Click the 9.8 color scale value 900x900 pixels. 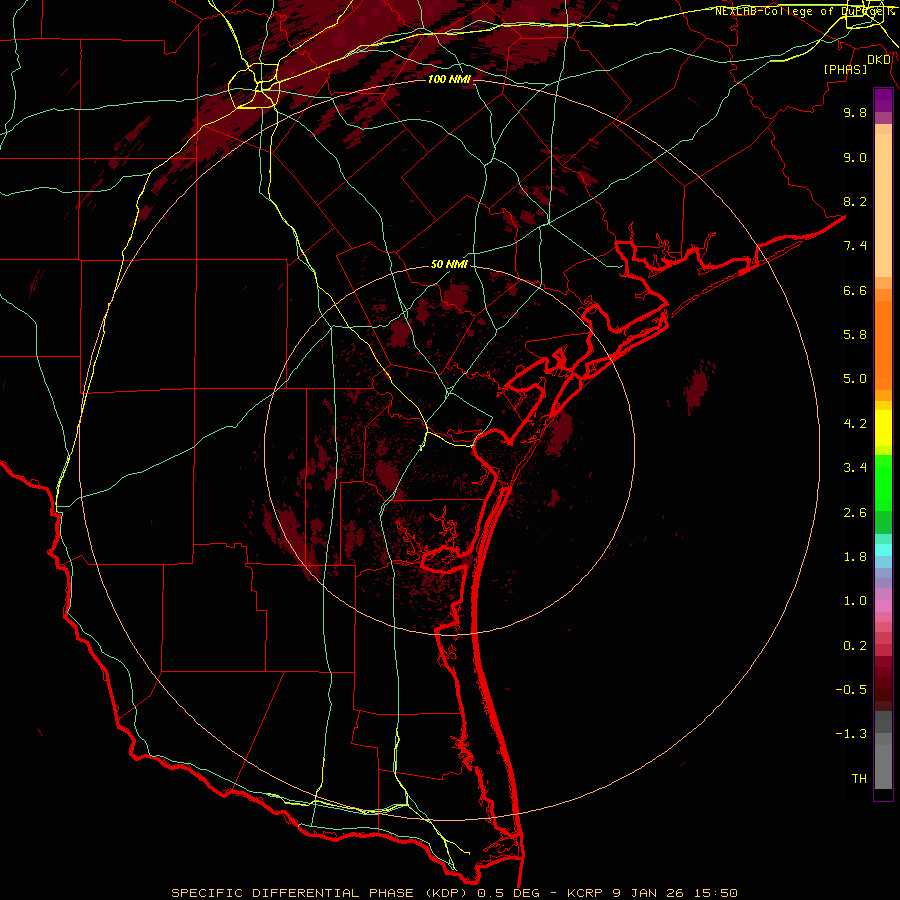(x=855, y=112)
